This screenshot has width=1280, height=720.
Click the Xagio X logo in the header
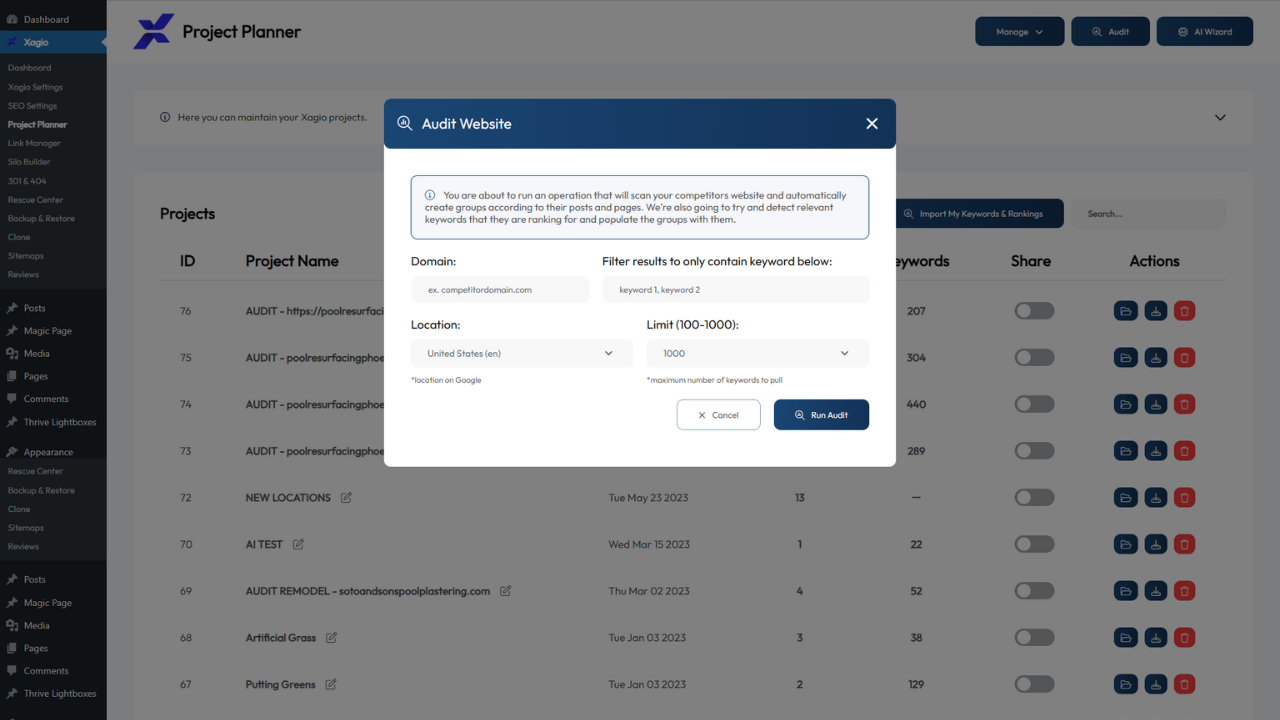coord(154,31)
